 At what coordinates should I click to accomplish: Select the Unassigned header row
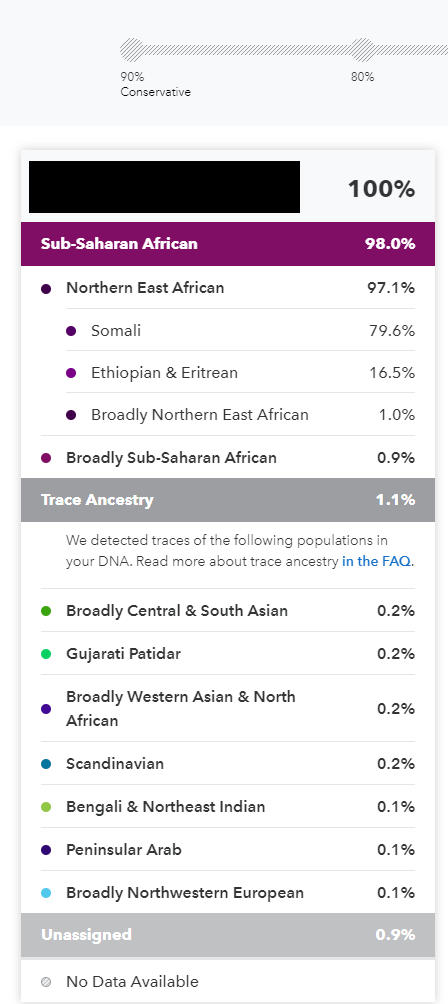pos(228,935)
